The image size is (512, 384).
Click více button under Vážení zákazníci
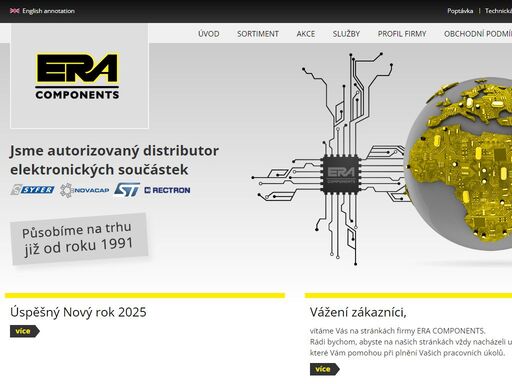325,369
